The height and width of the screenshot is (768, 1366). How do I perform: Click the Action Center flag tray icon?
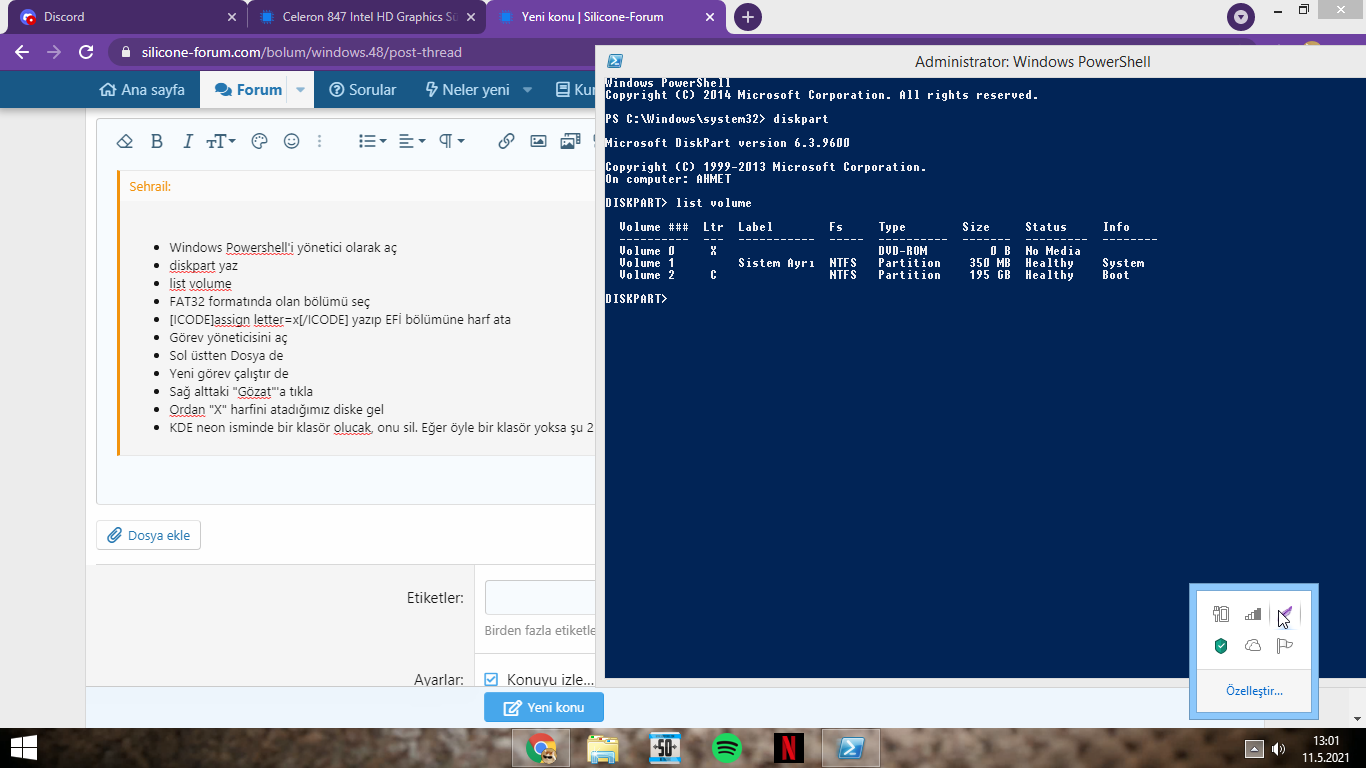pyautogui.click(x=1285, y=646)
